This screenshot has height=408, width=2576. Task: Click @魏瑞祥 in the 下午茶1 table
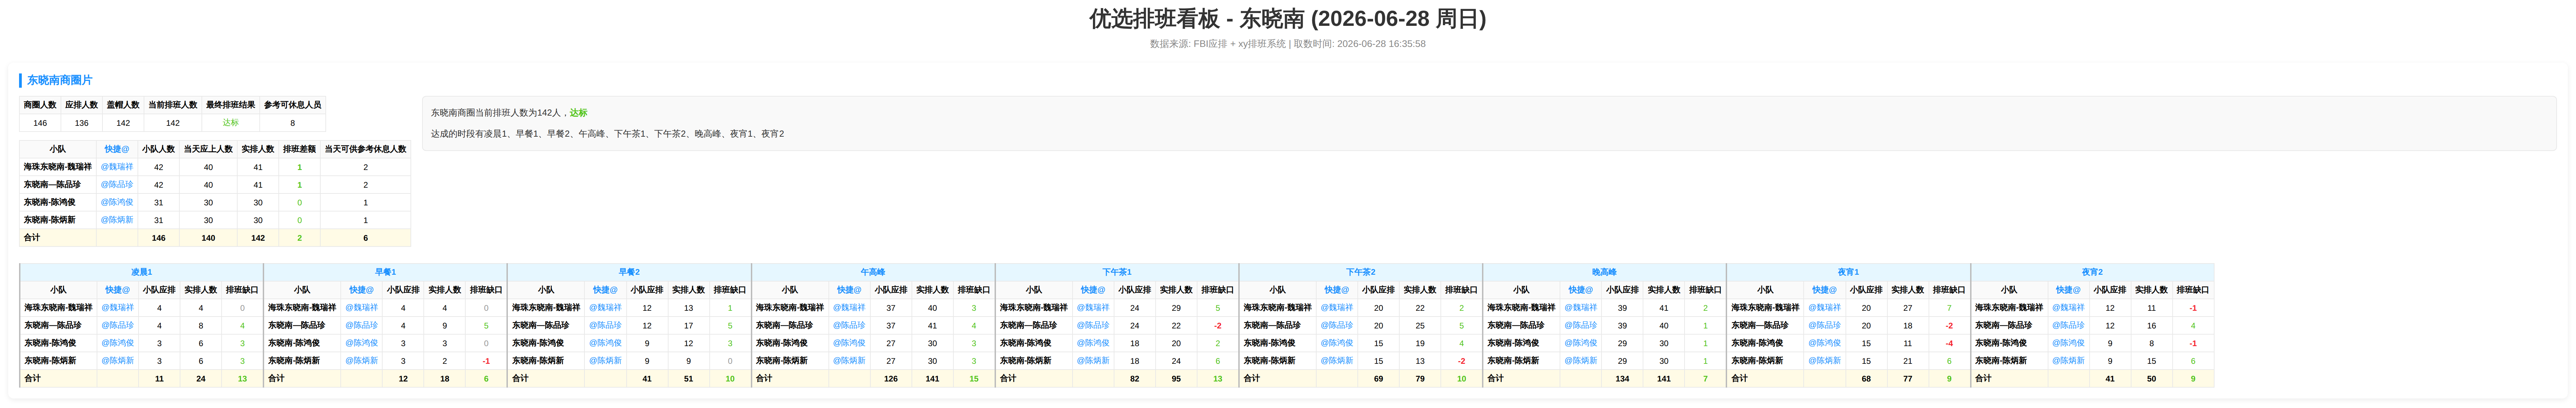point(1093,308)
